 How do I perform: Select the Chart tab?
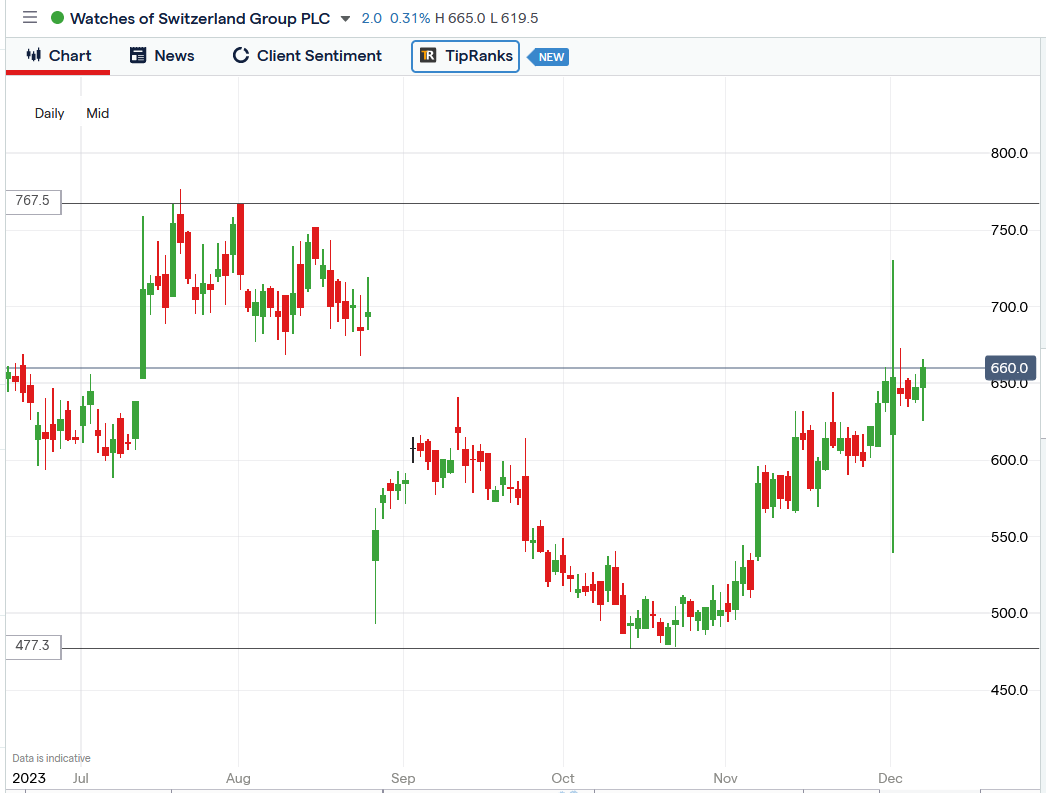coord(58,56)
